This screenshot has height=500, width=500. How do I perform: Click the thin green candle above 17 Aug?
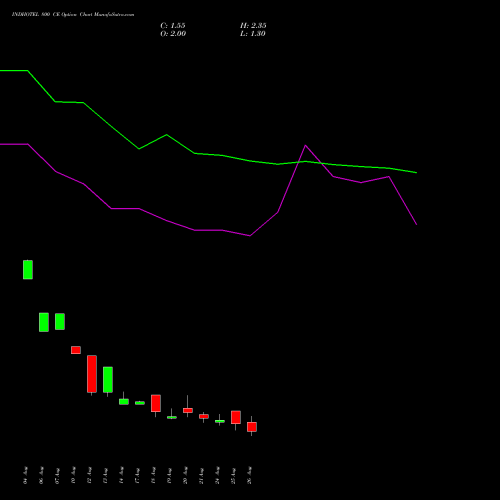[140, 403]
